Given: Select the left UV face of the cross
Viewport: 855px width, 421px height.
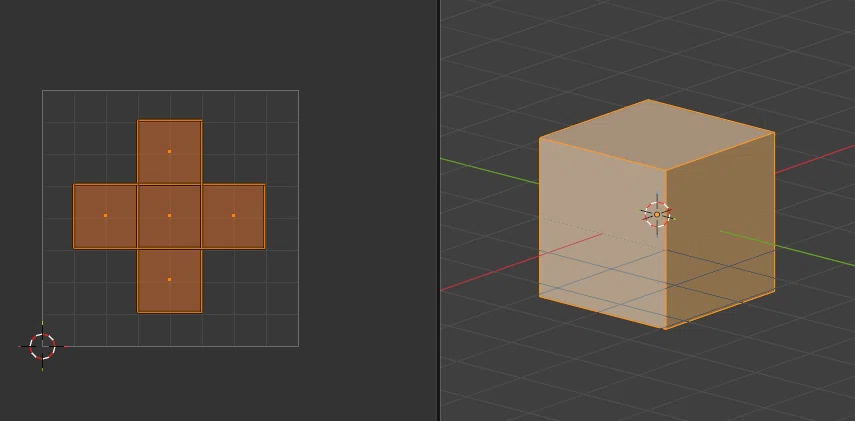Looking at the screenshot, I should coord(105,216).
